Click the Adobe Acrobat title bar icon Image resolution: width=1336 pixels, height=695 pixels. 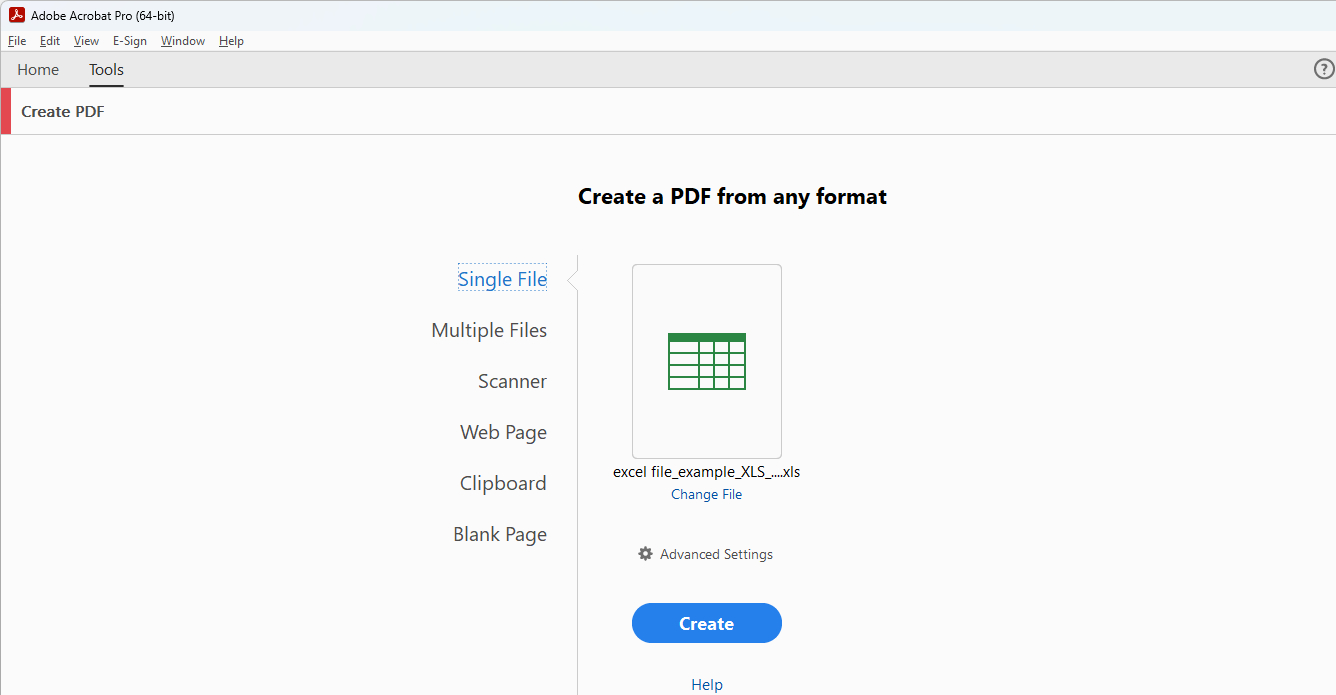17,15
